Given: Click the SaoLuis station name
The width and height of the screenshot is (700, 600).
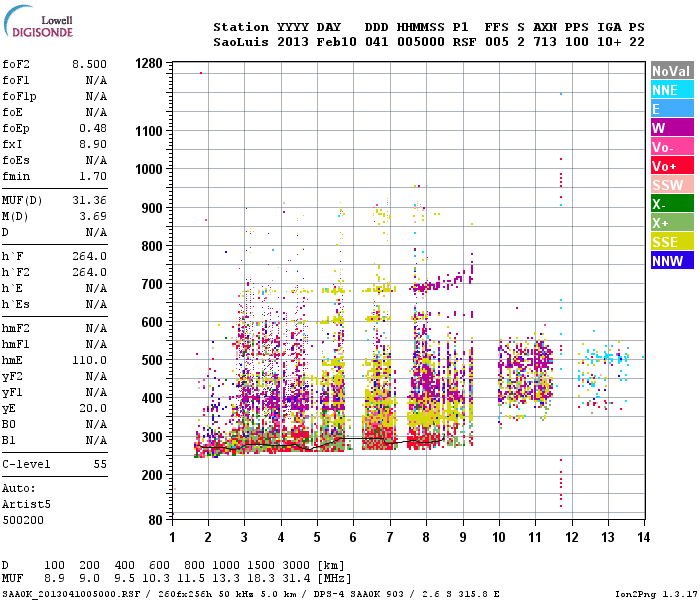Looking at the screenshot, I should (x=241, y=42).
